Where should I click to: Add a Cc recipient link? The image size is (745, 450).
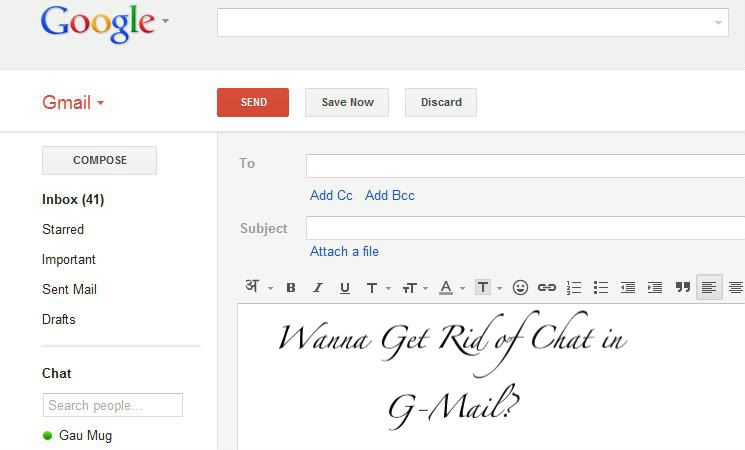pos(331,195)
